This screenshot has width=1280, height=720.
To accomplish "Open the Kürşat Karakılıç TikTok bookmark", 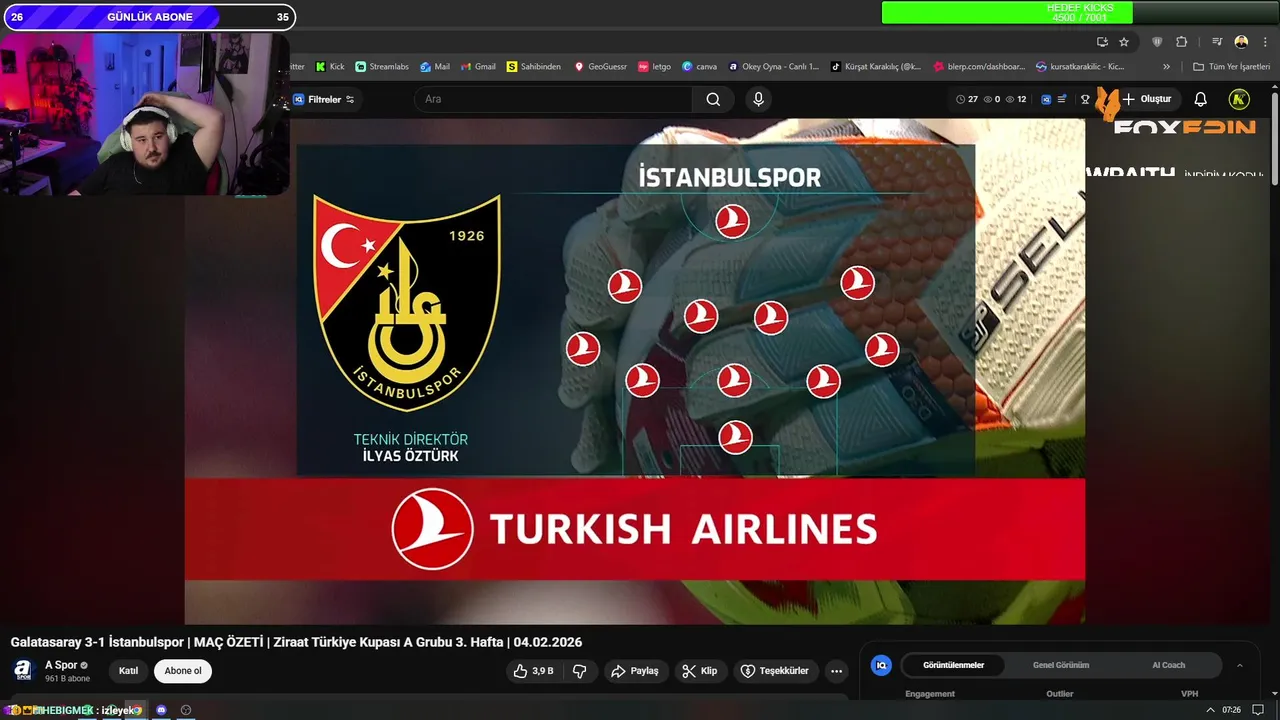I will (877, 67).
